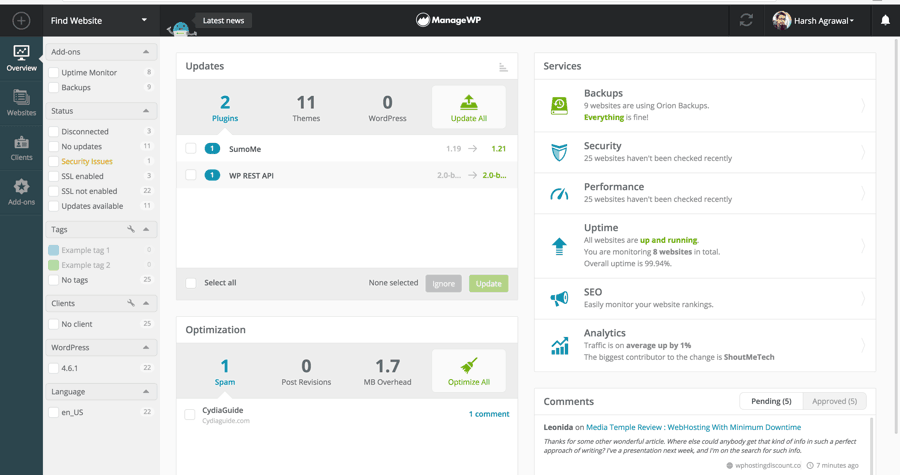Check the Security Issues filter
Image resolution: width=900 pixels, height=475 pixels.
point(53,161)
